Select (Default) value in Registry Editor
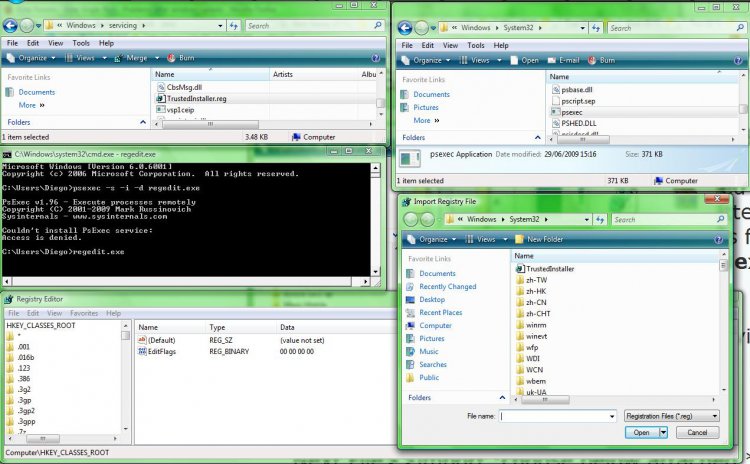 pyautogui.click(x=156, y=341)
